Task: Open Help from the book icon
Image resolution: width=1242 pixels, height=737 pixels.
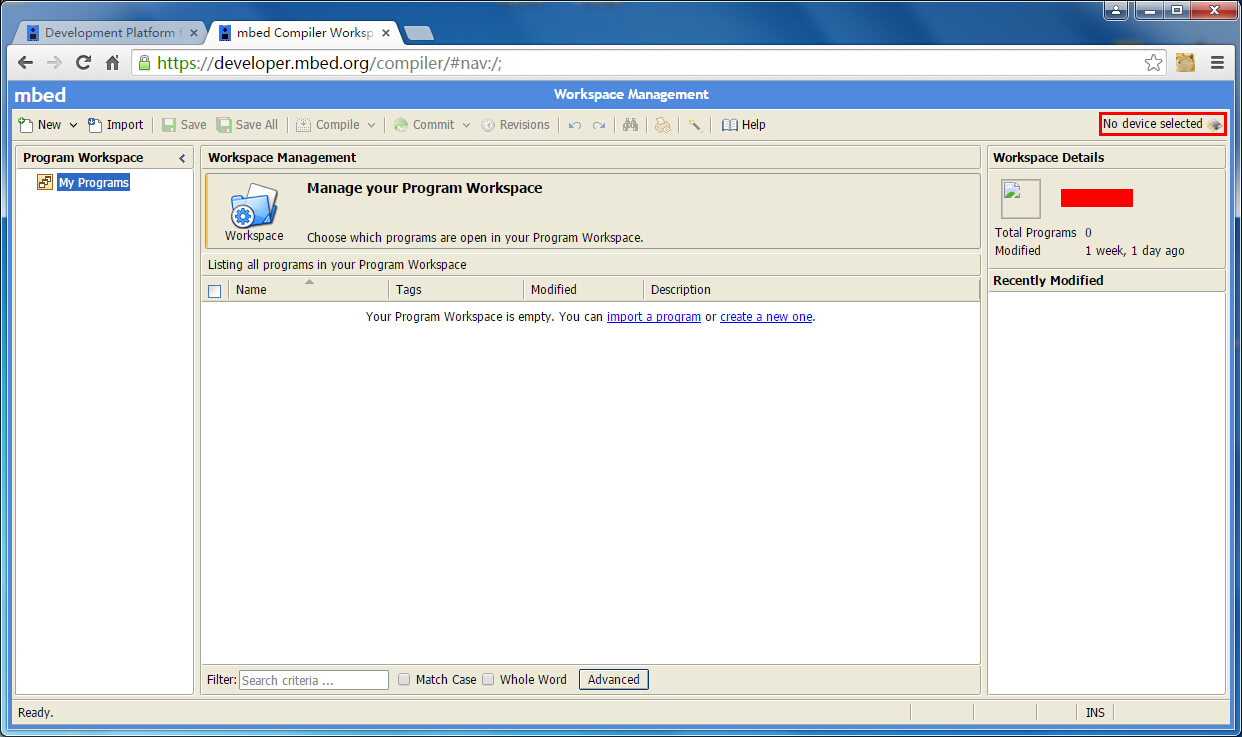Action: coord(743,125)
